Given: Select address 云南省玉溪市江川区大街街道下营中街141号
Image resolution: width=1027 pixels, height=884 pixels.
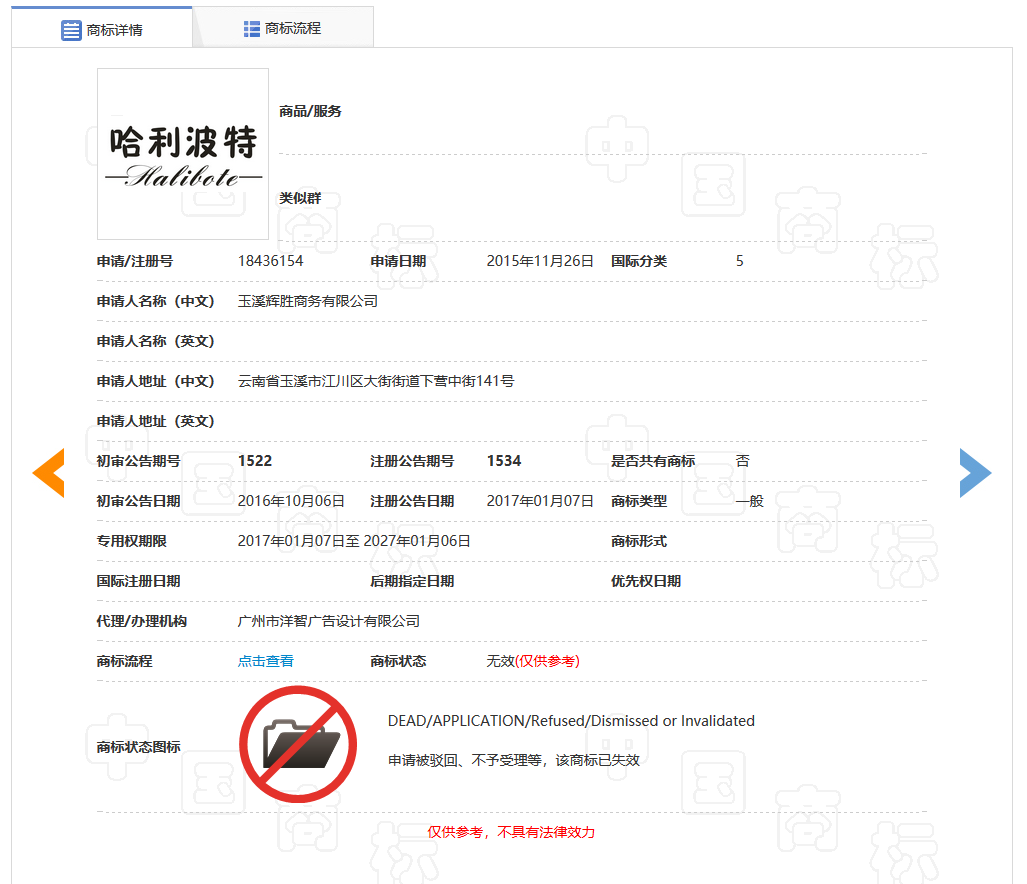Looking at the screenshot, I should (x=375, y=381).
